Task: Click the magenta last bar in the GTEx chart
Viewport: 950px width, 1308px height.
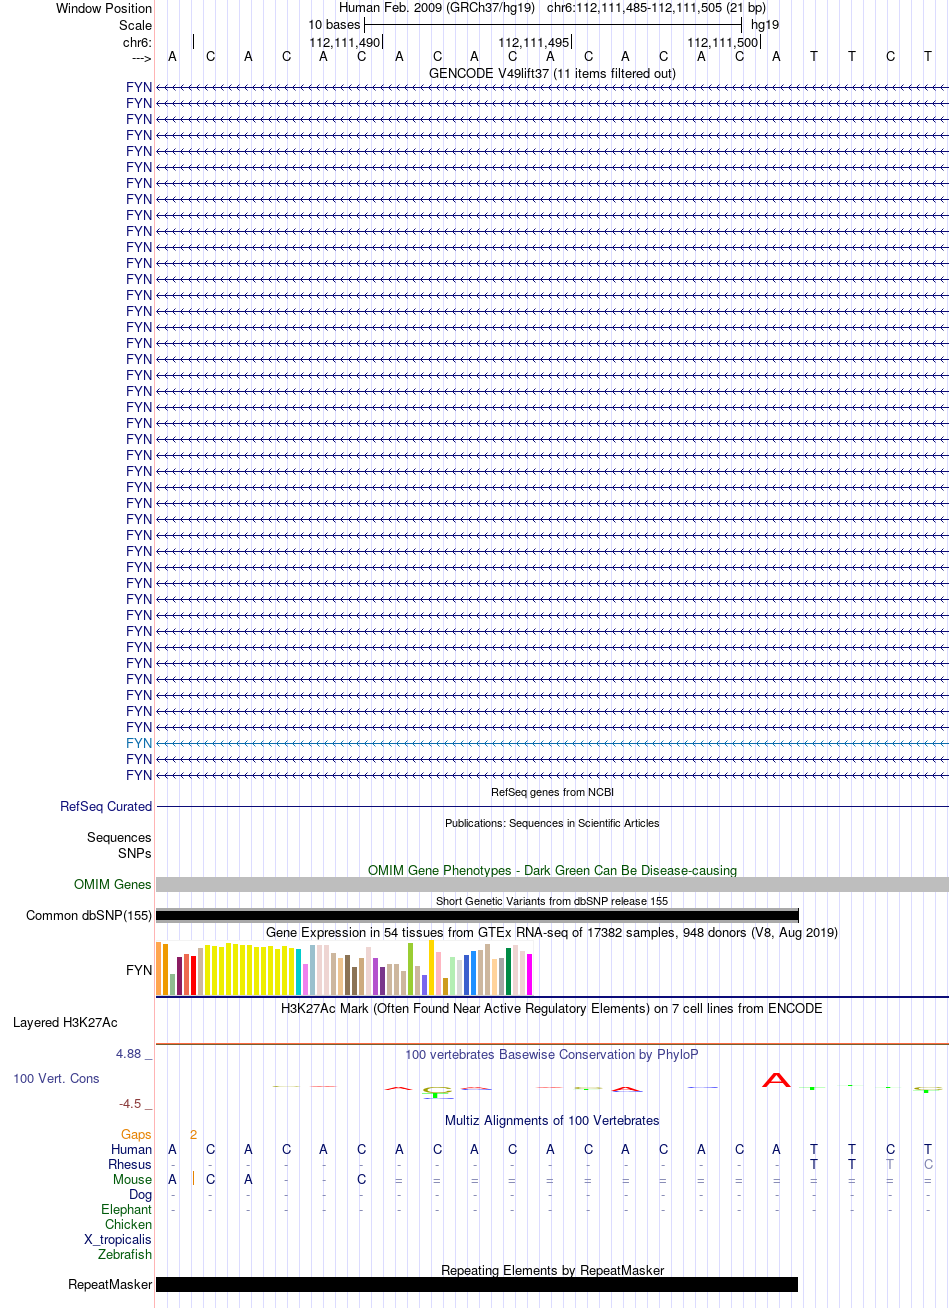Action: [530, 975]
